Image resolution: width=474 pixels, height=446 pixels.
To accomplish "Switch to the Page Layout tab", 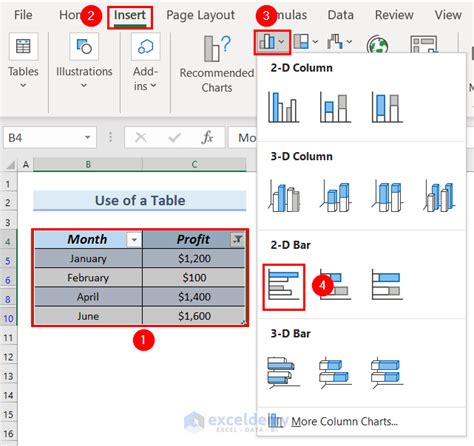I will 200,15.
